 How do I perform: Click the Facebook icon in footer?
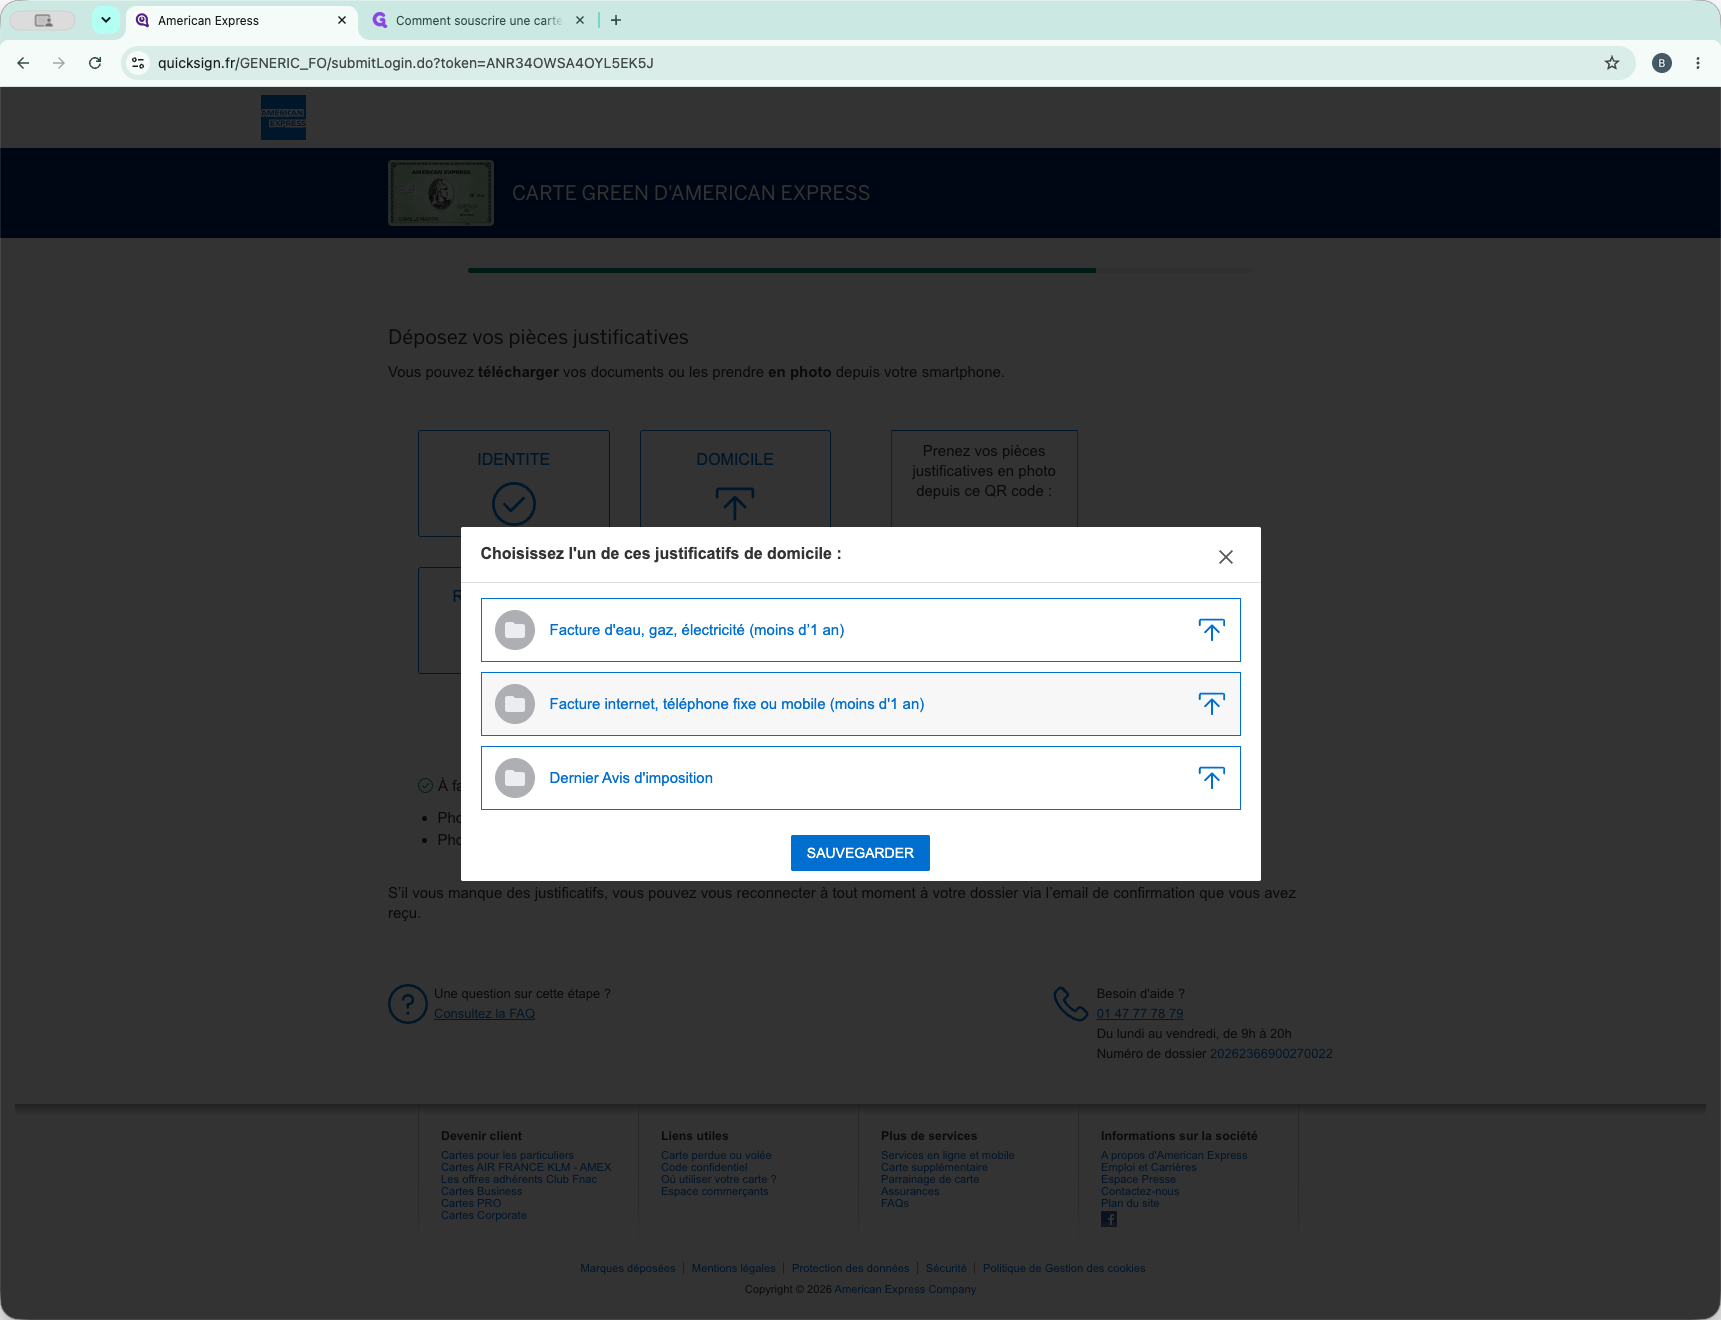[x=1109, y=1219]
